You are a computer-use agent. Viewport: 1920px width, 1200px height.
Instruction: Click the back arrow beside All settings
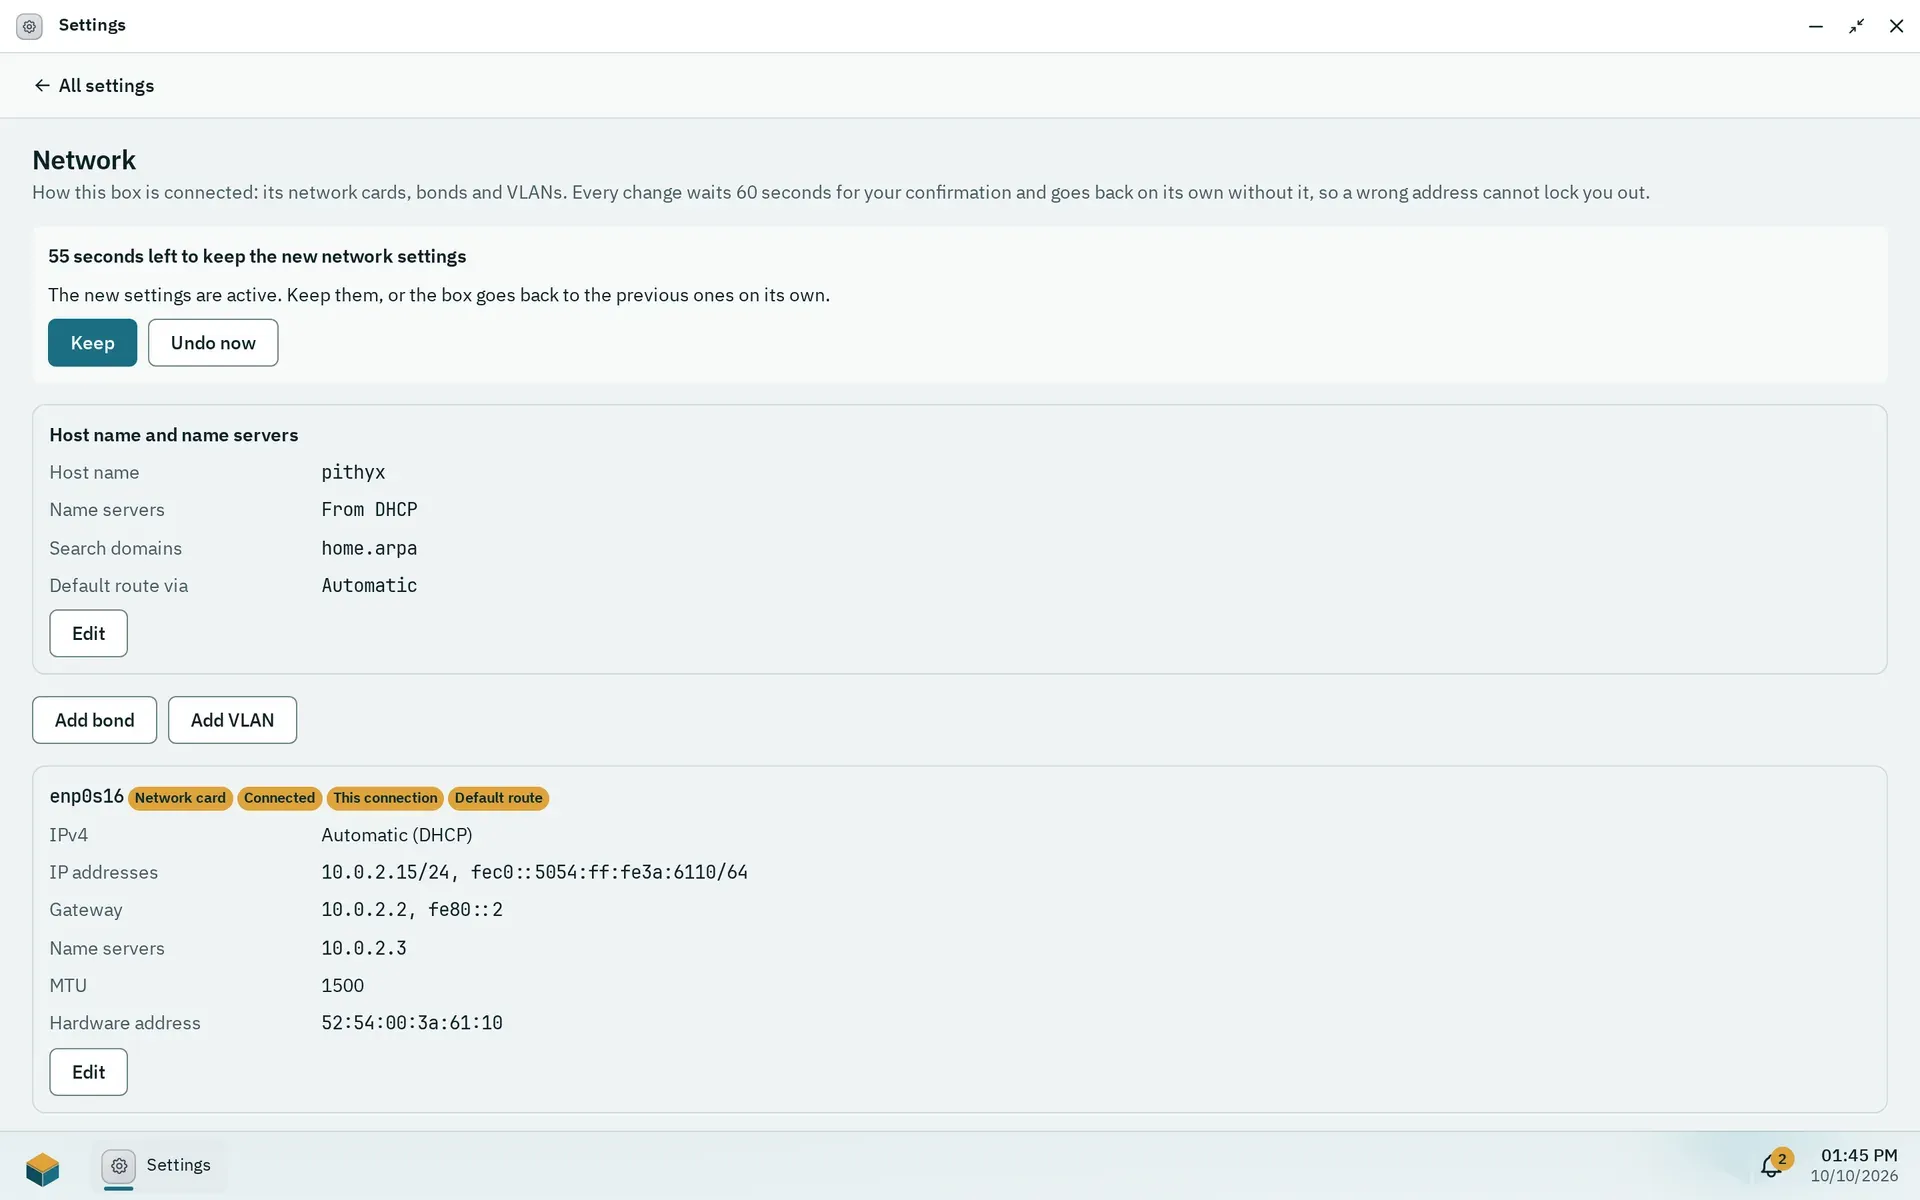[x=41, y=86]
